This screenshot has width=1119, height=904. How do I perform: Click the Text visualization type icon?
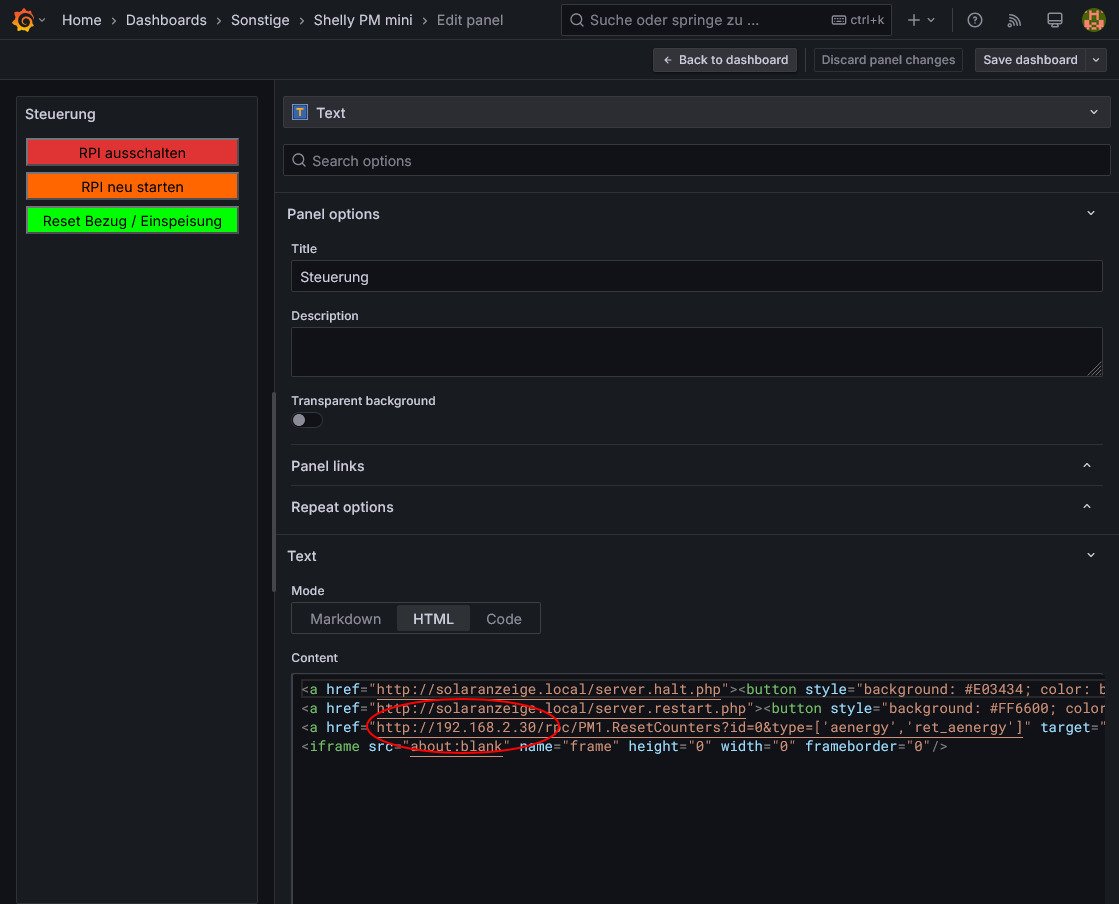tap(300, 113)
